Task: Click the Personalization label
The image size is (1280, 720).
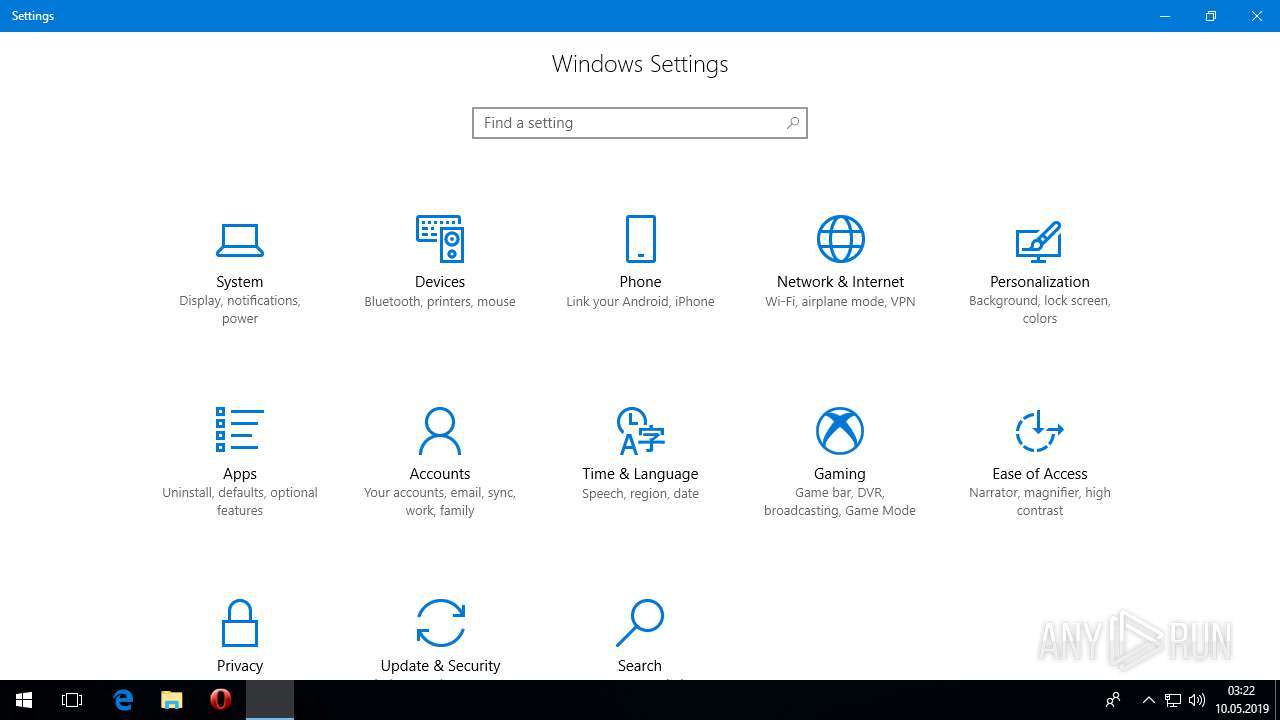Action: (1040, 282)
